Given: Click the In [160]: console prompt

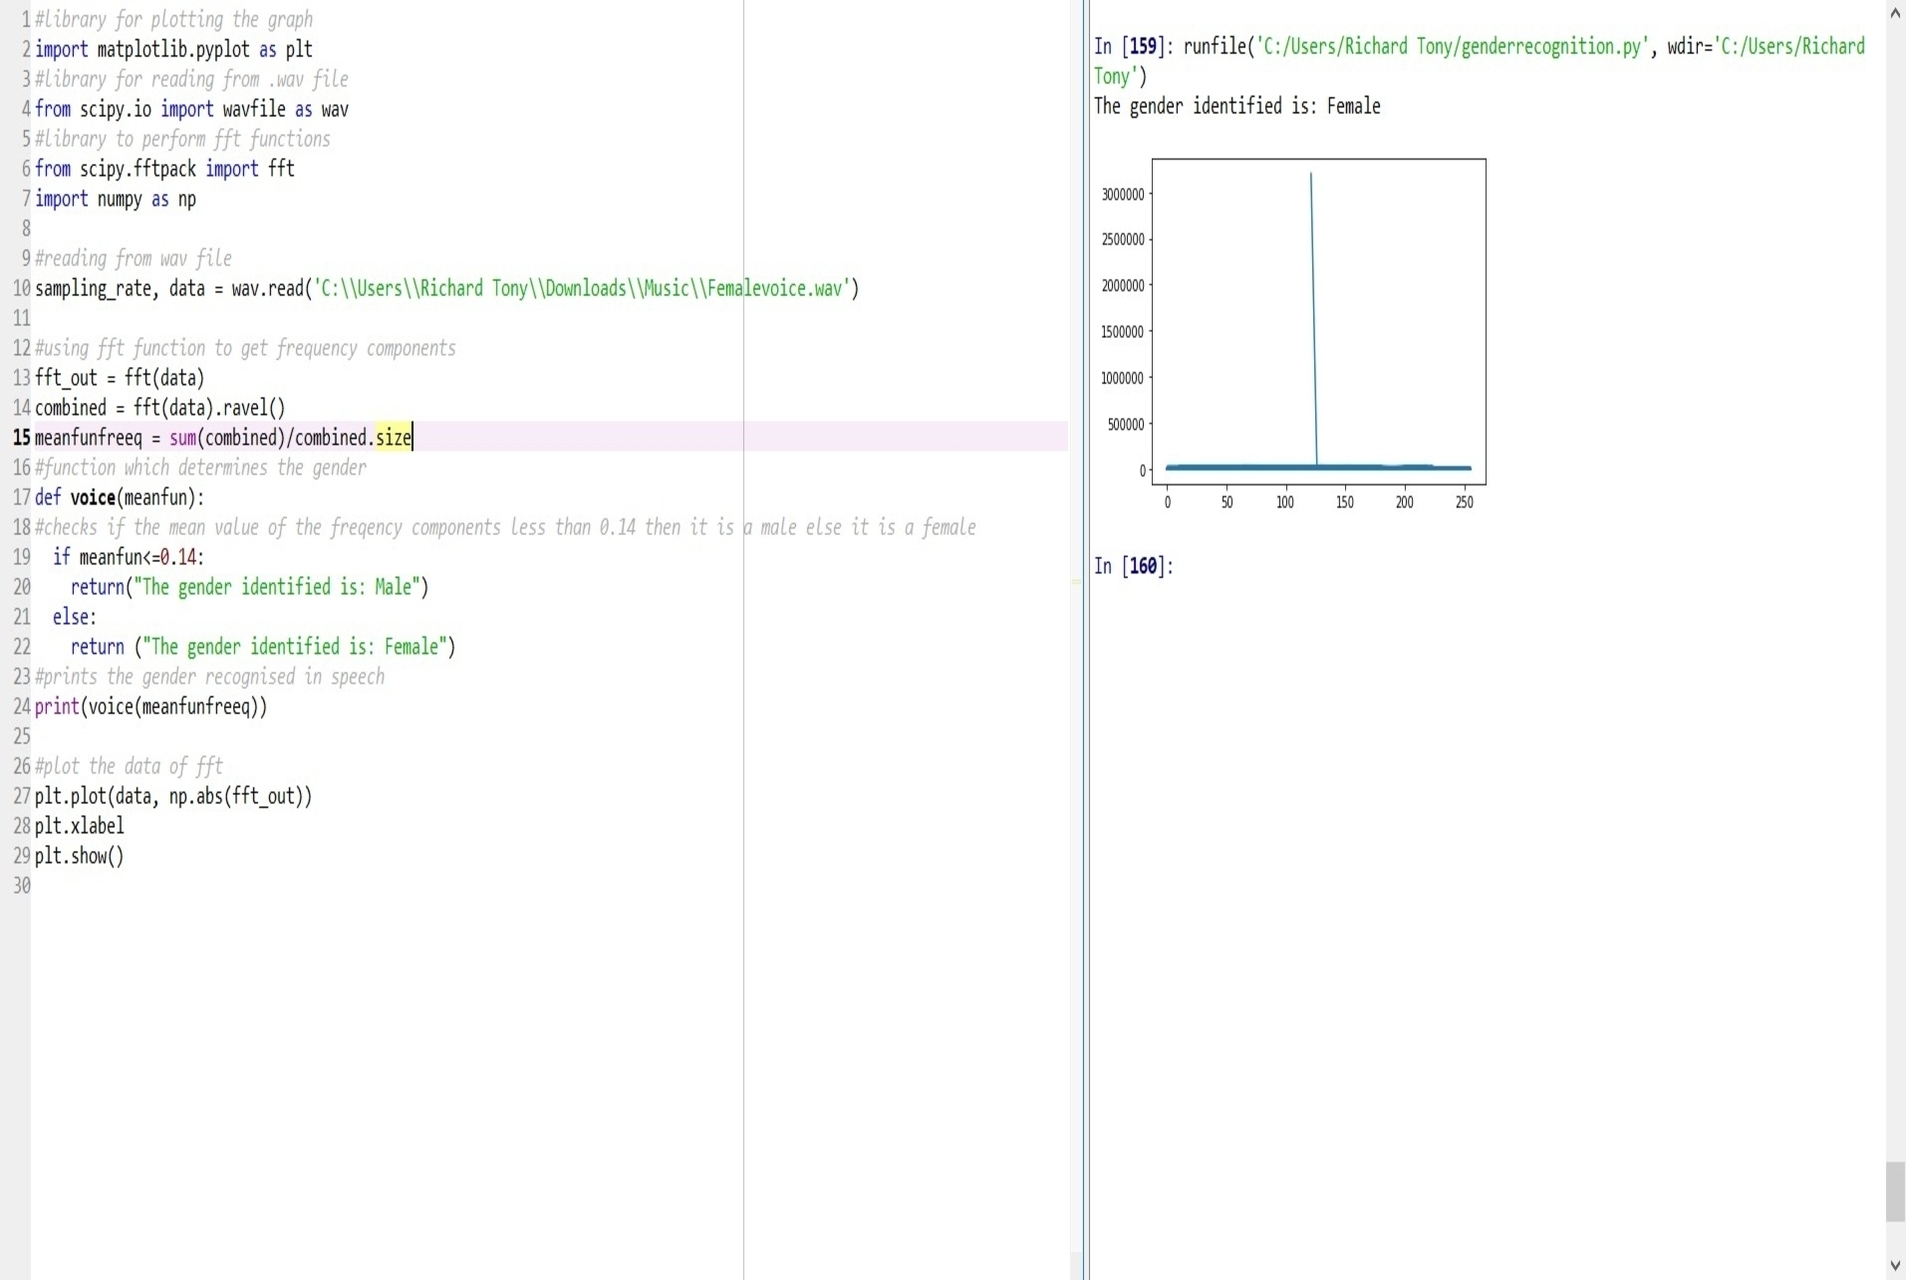Looking at the screenshot, I should point(1133,566).
